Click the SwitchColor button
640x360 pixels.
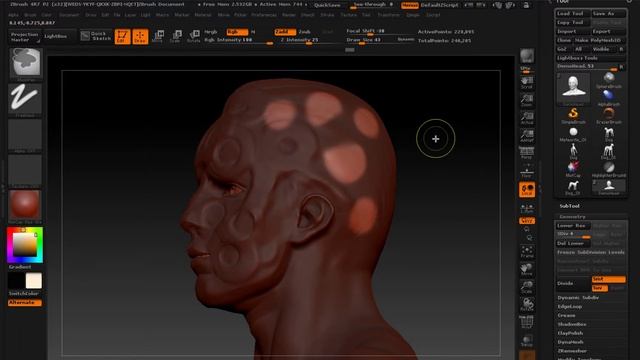tap(24, 293)
